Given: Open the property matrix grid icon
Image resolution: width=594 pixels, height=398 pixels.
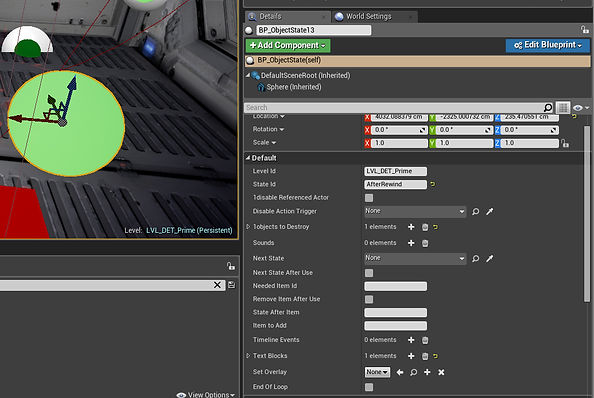Looking at the screenshot, I should [563, 108].
